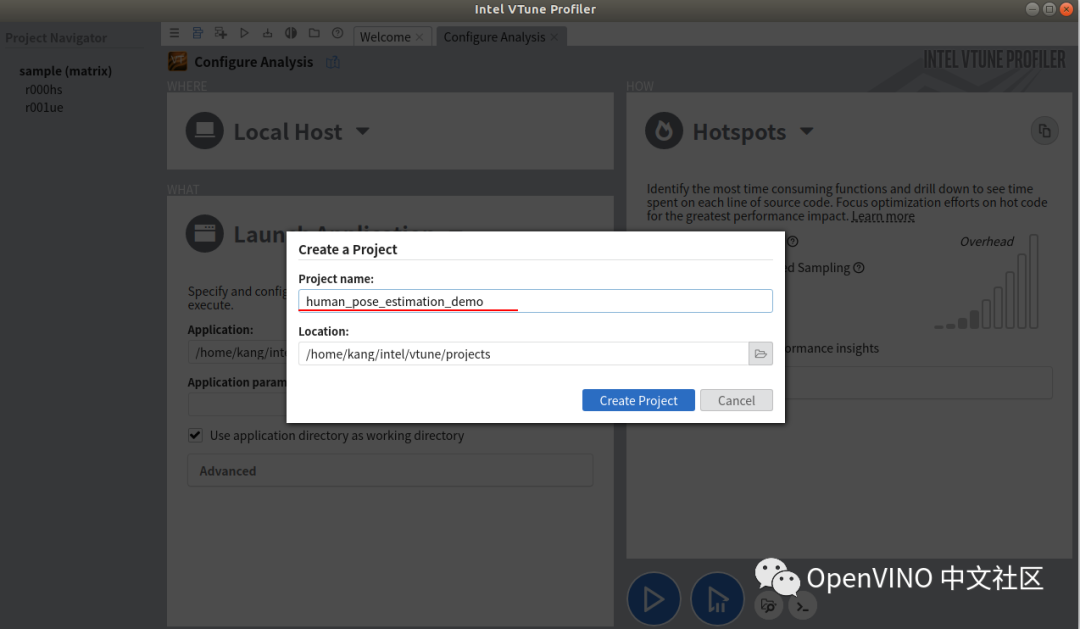Click the Start Paused analysis button

point(717,599)
